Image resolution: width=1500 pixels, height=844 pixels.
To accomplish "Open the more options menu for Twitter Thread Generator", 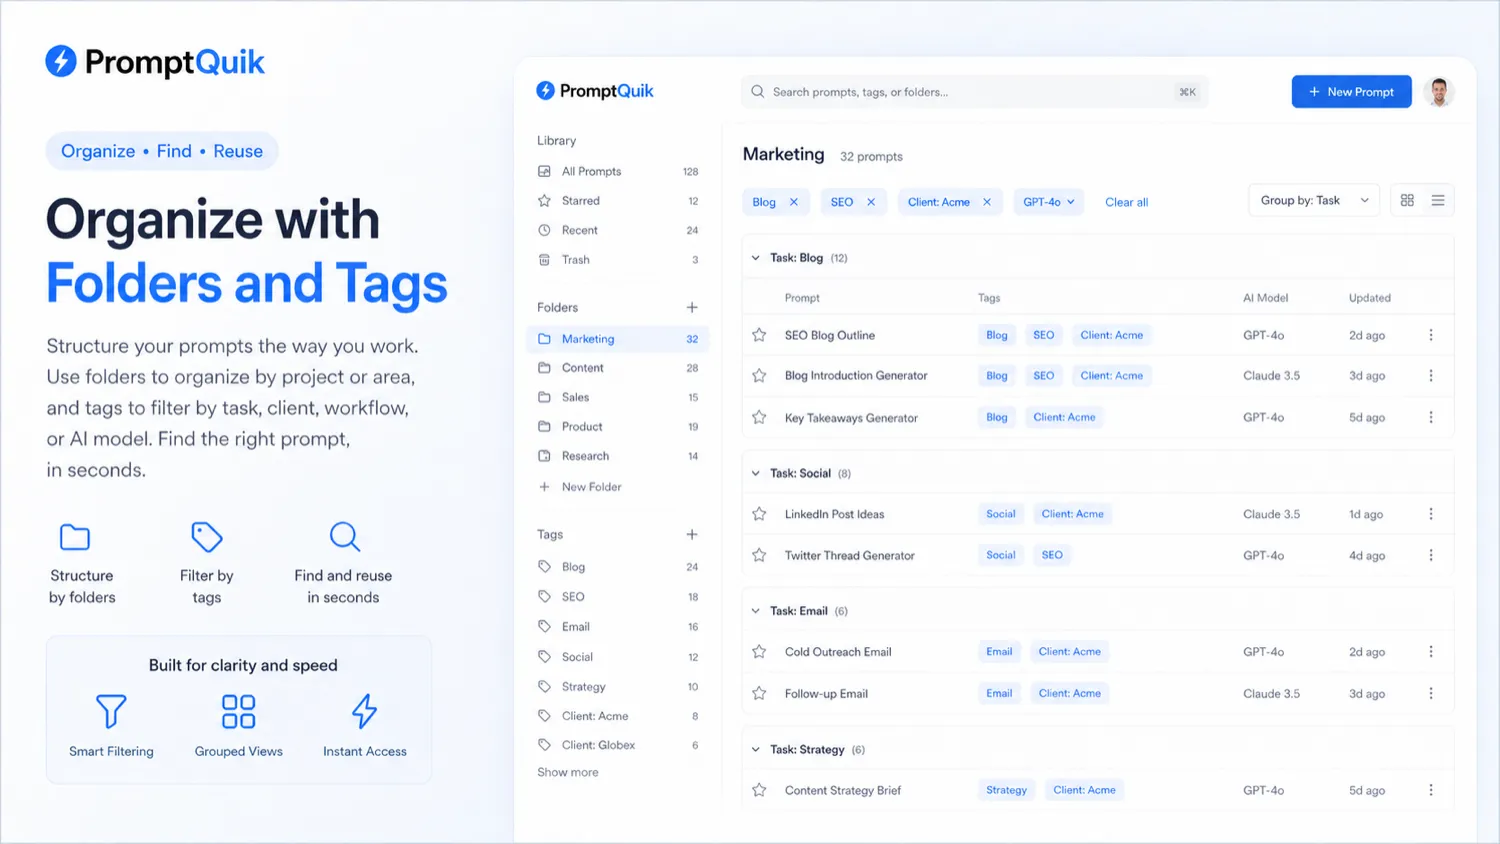I will click(x=1431, y=555).
